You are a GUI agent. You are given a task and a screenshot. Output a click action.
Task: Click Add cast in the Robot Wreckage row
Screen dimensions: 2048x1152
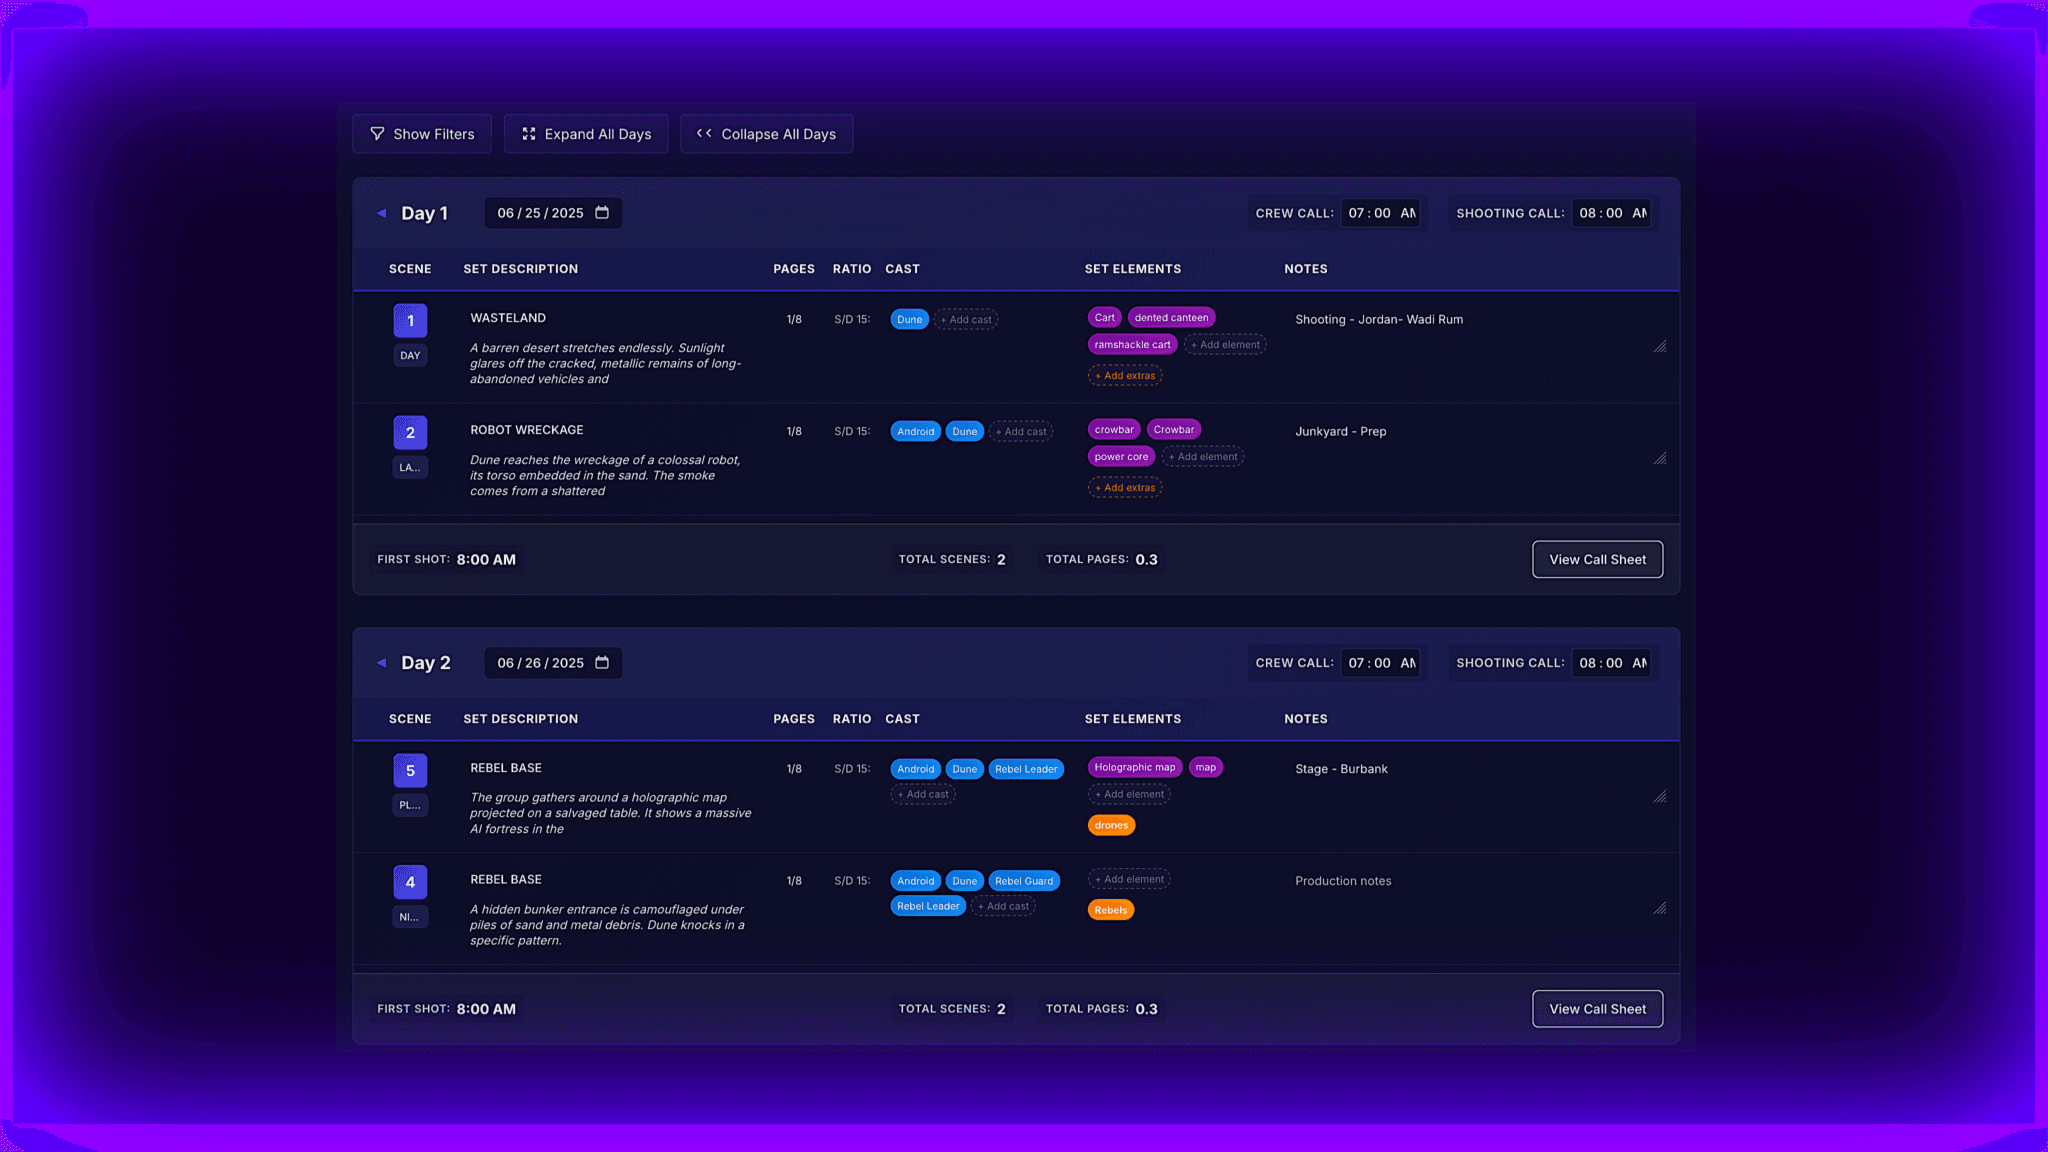[1021, 431]
